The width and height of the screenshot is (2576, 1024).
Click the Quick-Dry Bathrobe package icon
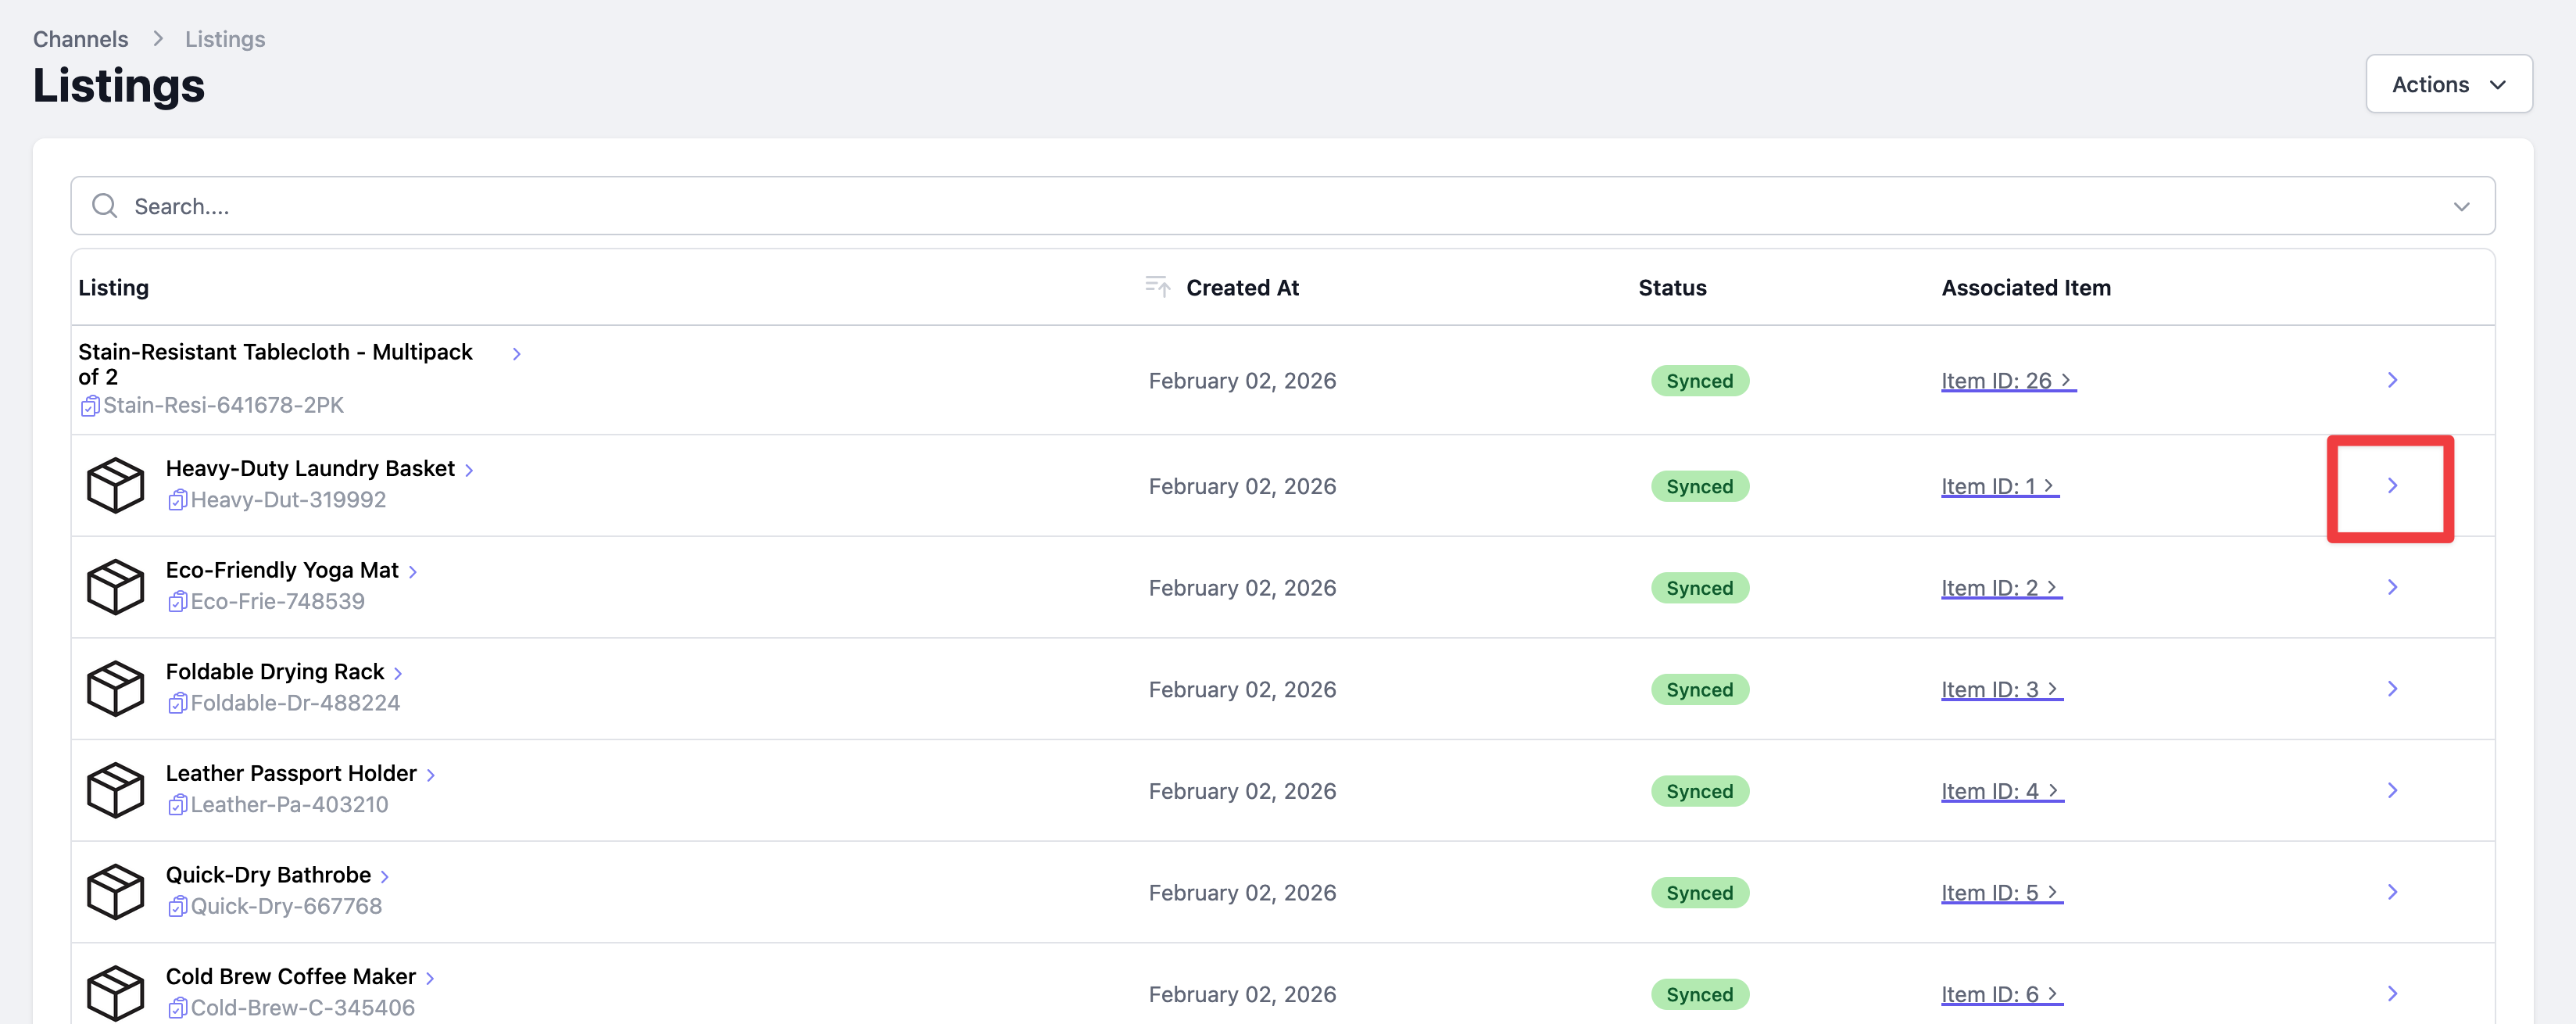[x=115, y=891]
